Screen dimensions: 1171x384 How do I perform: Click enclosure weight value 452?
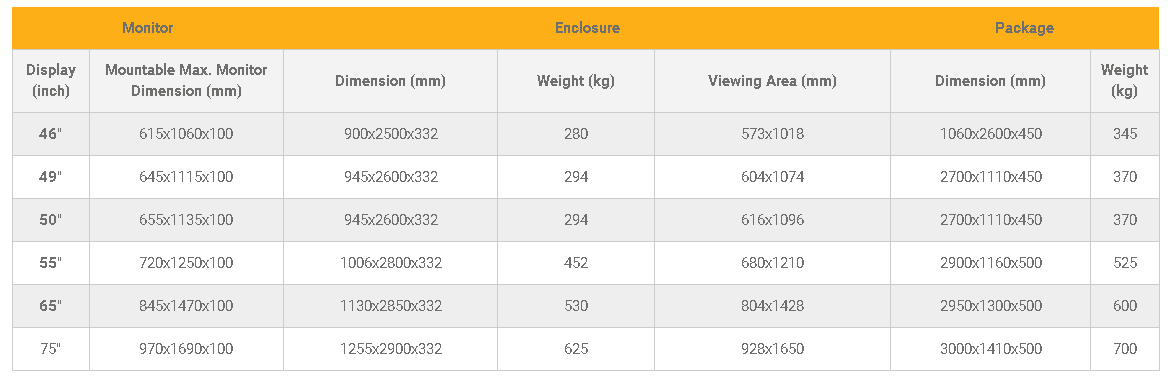pyautogui.click(x=576, y=263)
